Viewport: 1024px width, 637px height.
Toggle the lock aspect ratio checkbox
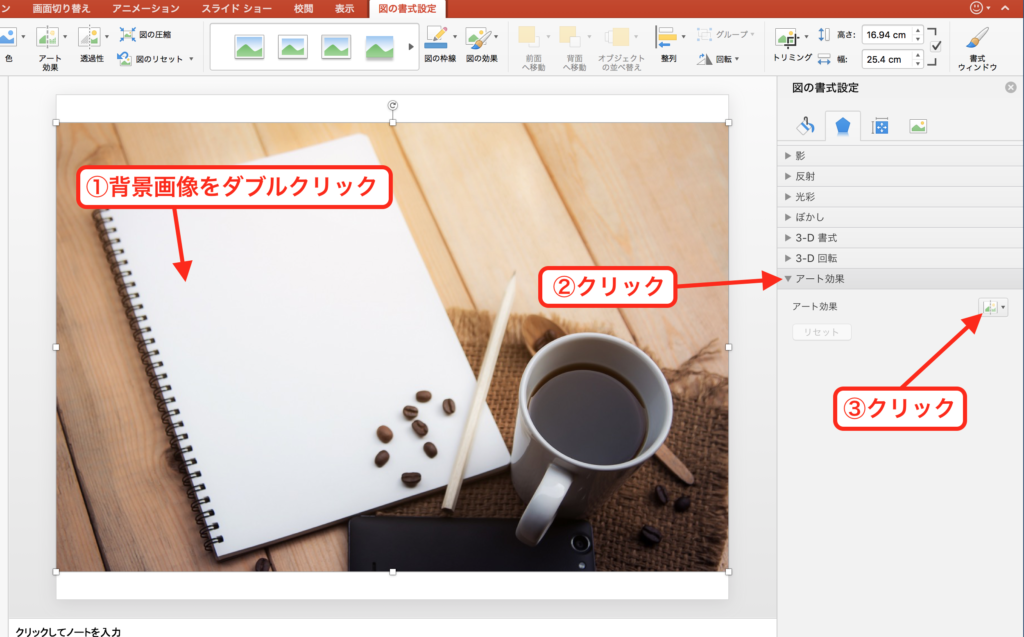(935, 47)
